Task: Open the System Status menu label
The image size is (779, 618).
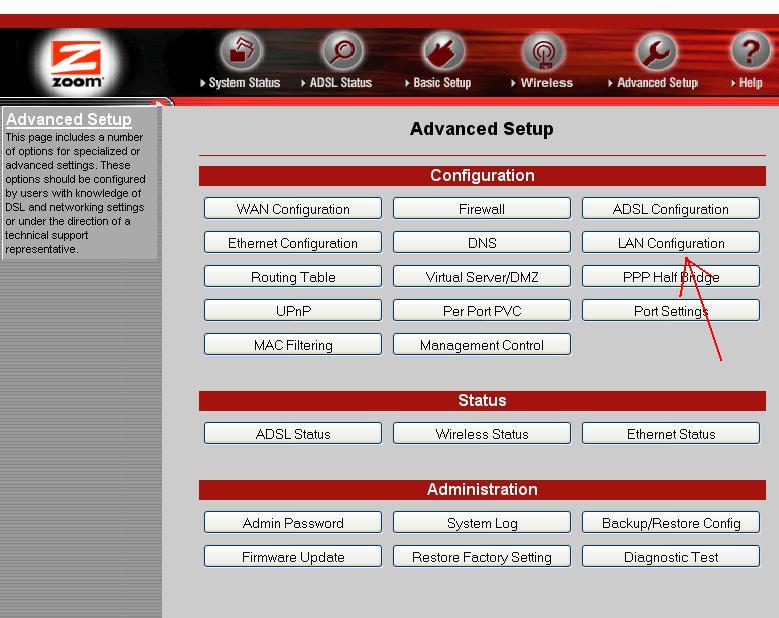Action: [240, 83]
